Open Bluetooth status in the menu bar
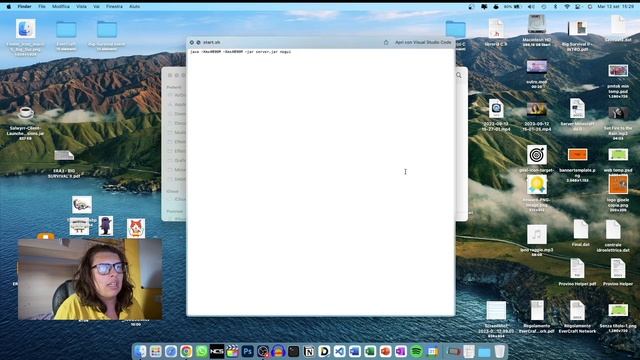The height and width of the screenshot is (360, 640). pos(555,7)
